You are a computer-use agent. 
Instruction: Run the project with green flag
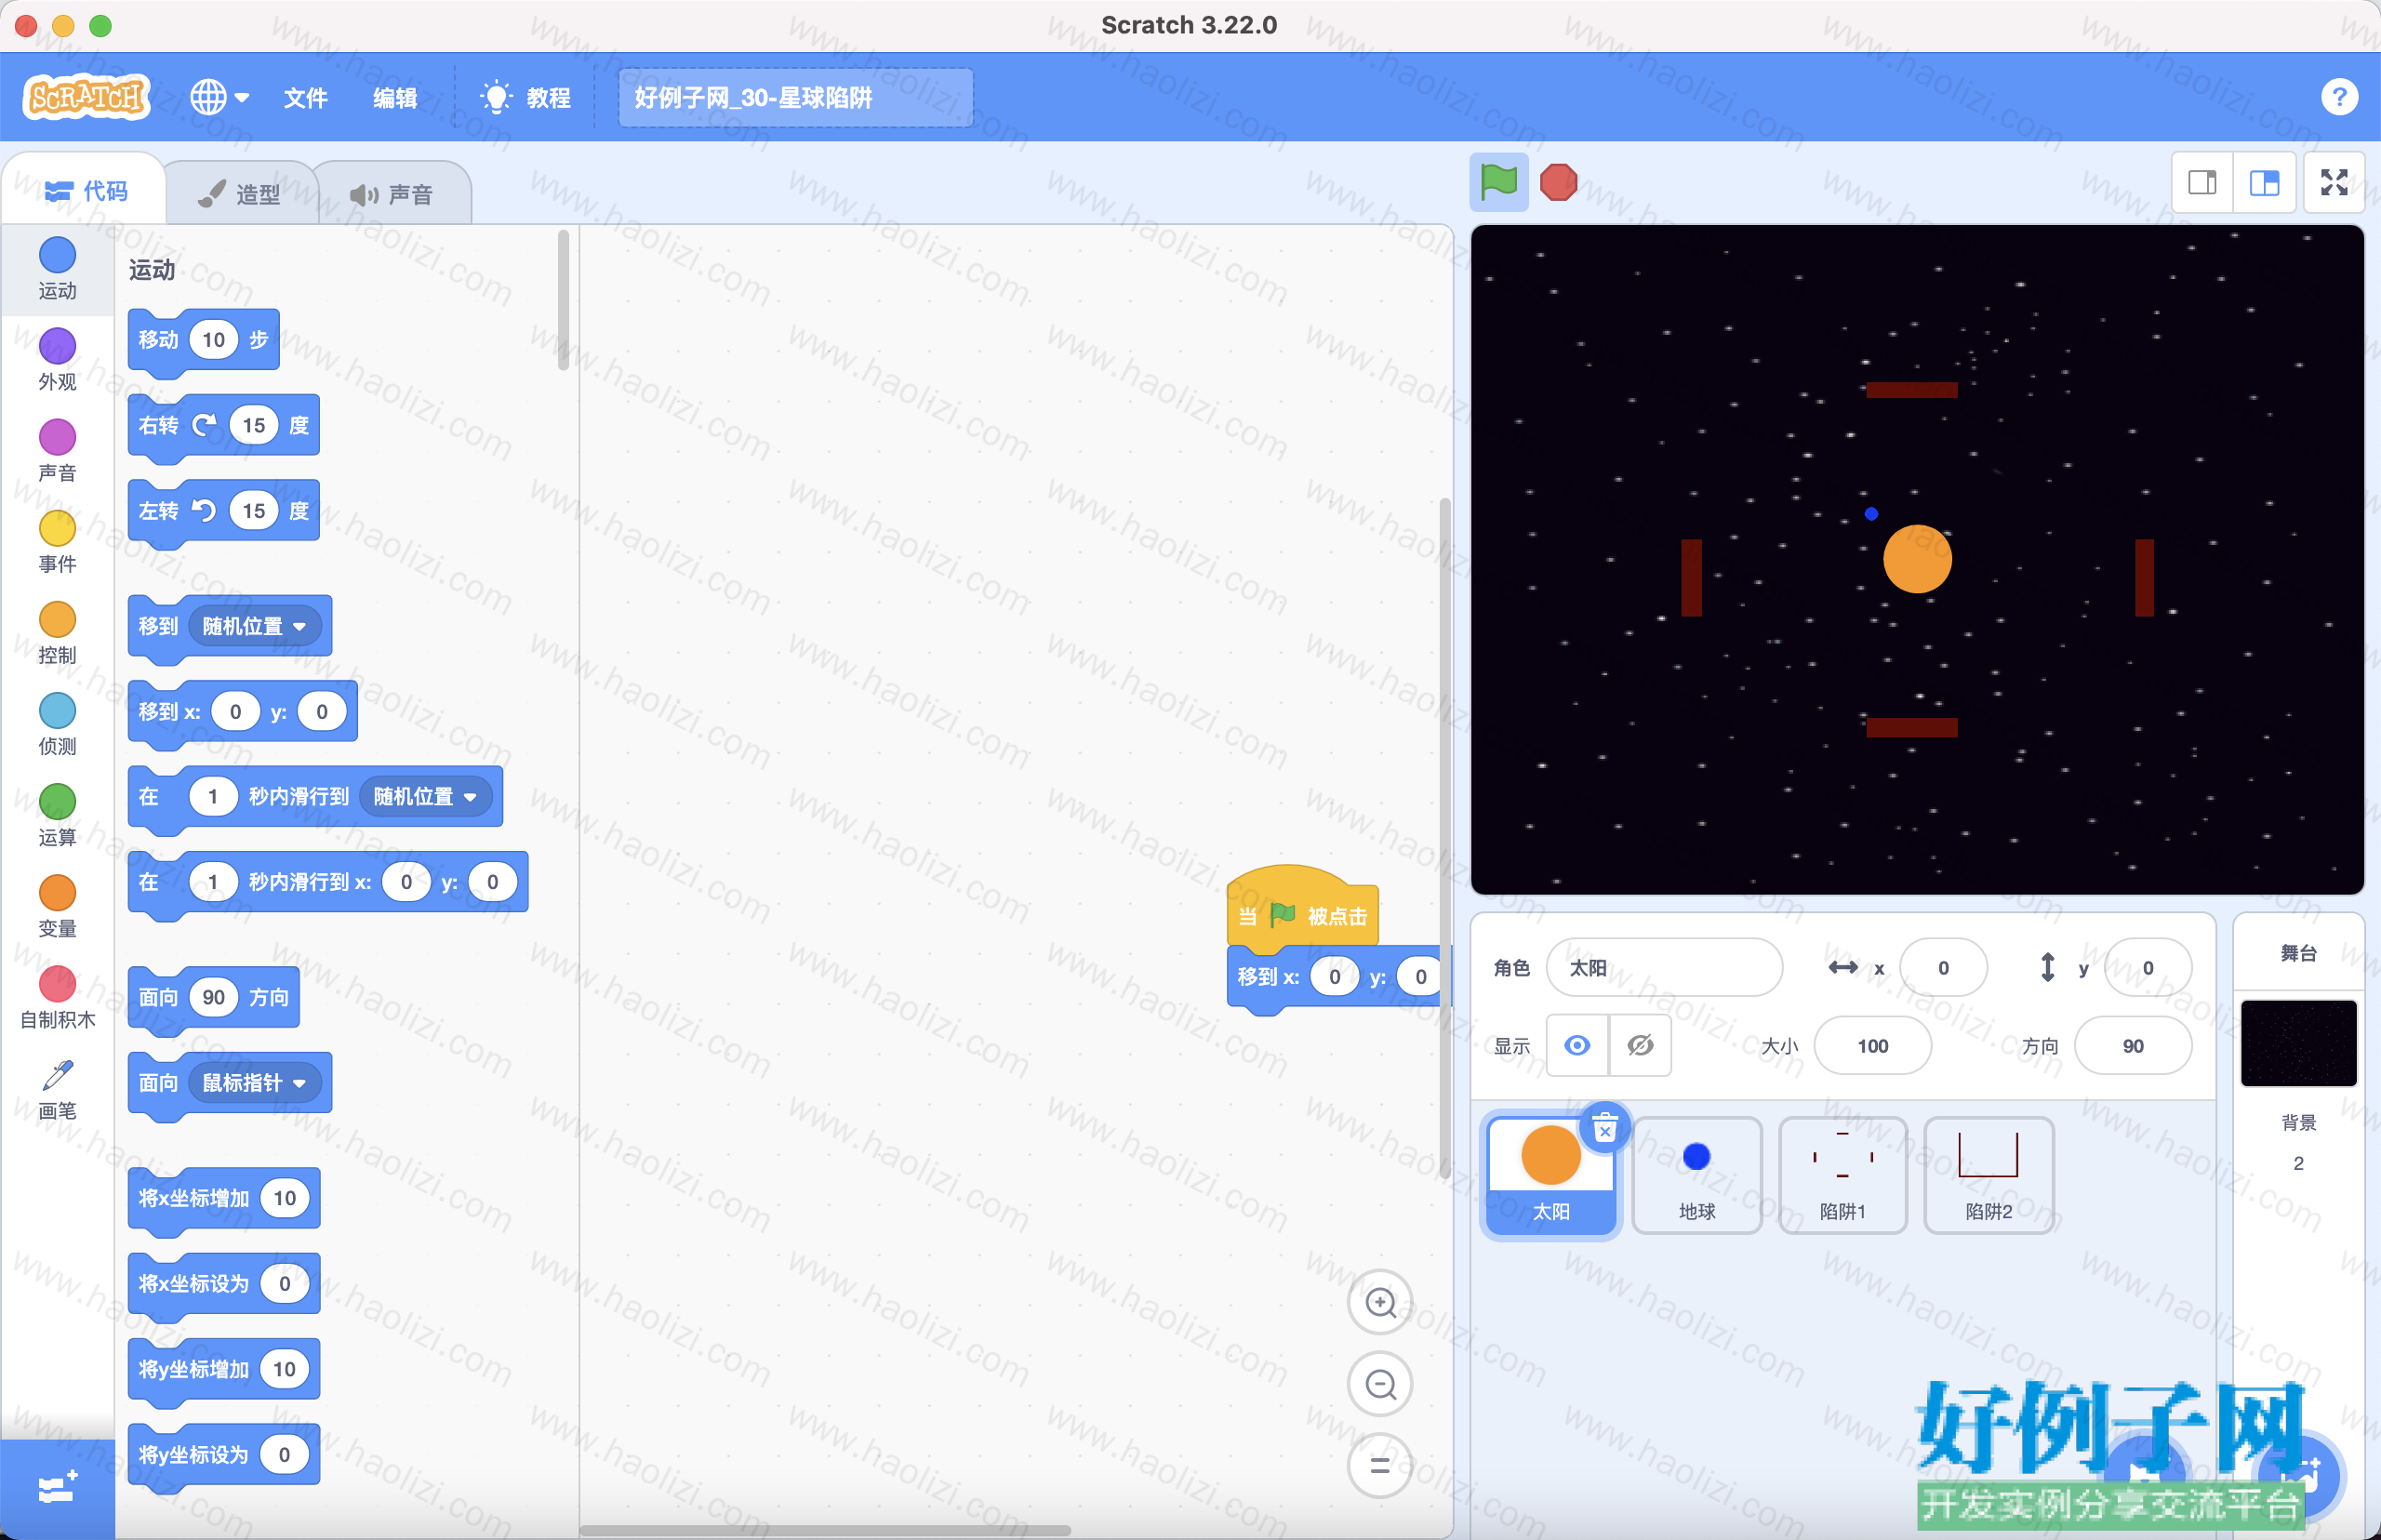1498,182
